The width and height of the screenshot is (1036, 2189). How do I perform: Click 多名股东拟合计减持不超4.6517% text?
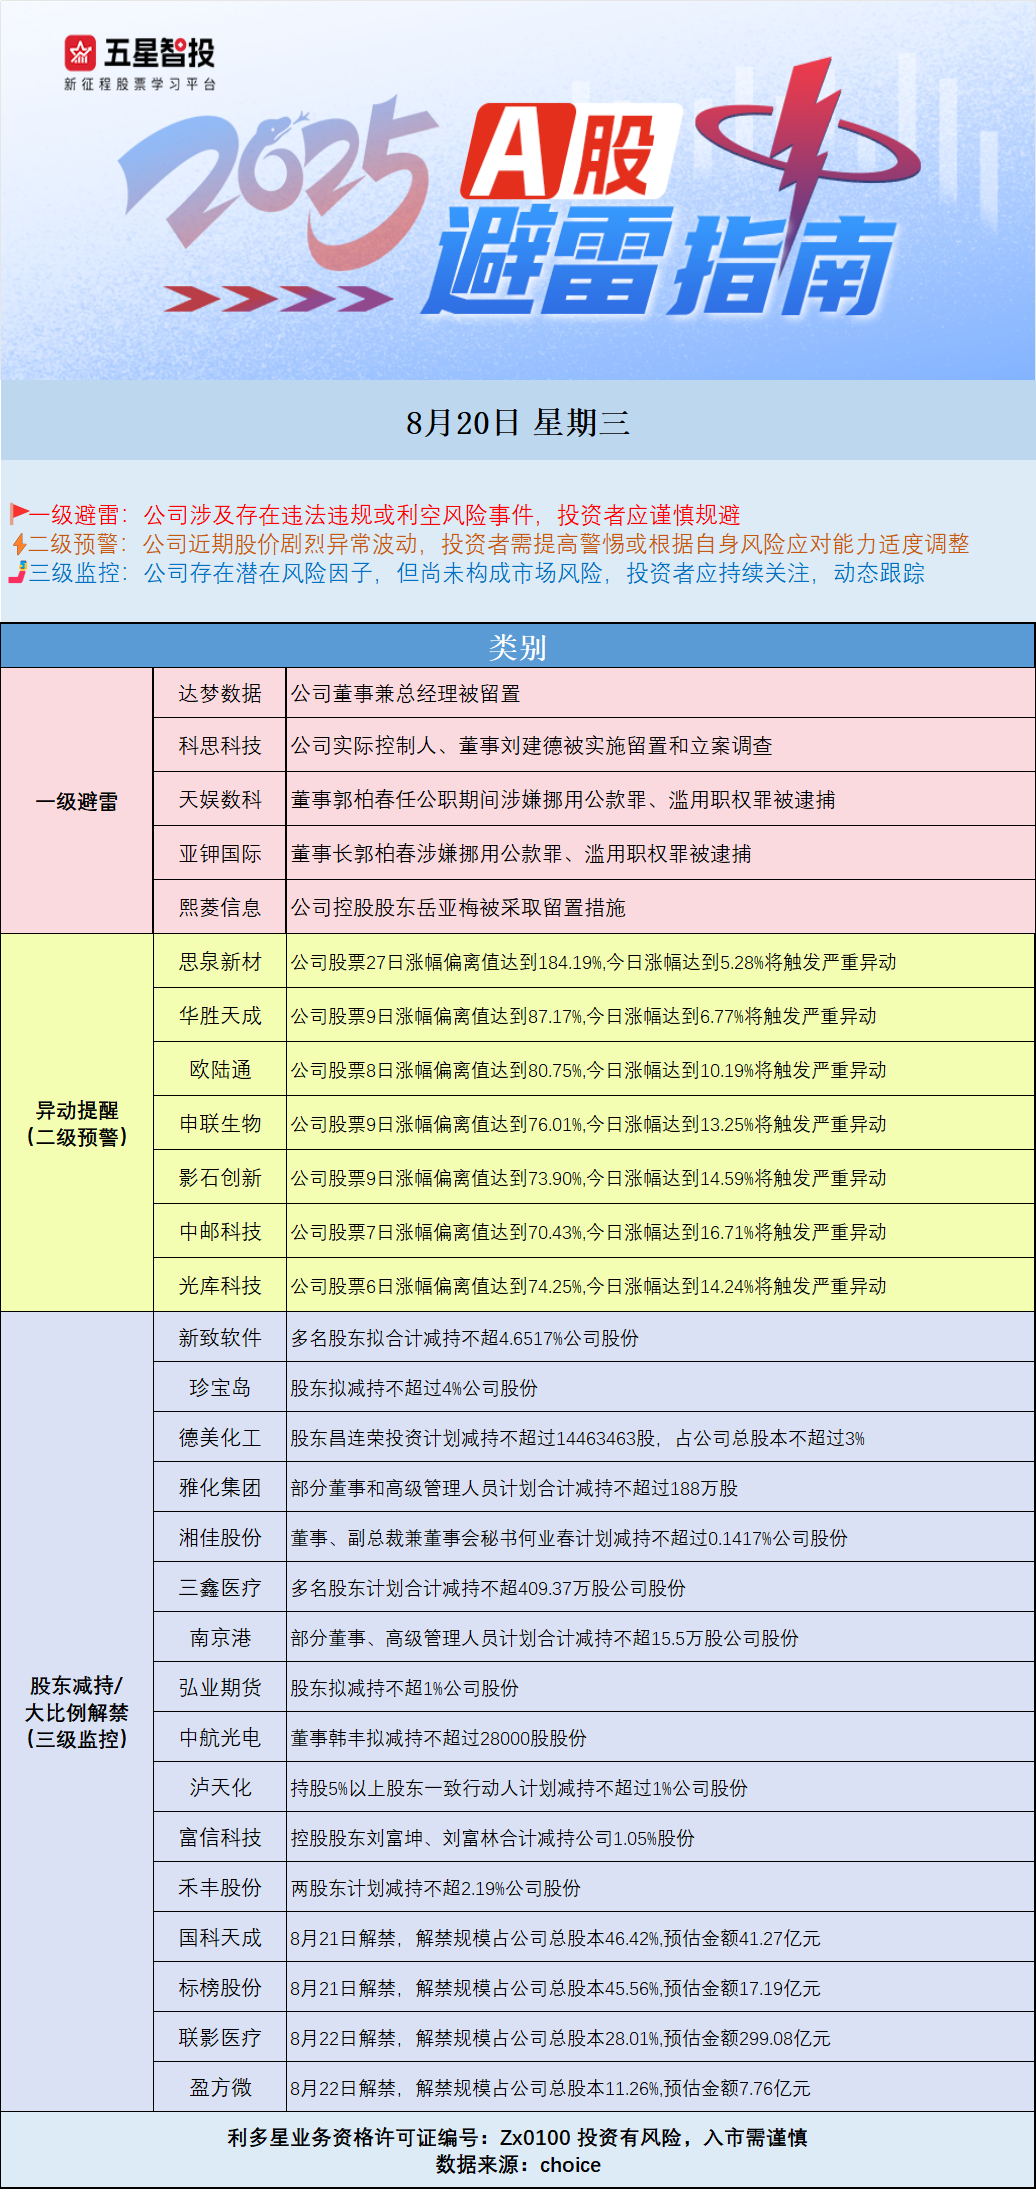(x=465, y=1338)
